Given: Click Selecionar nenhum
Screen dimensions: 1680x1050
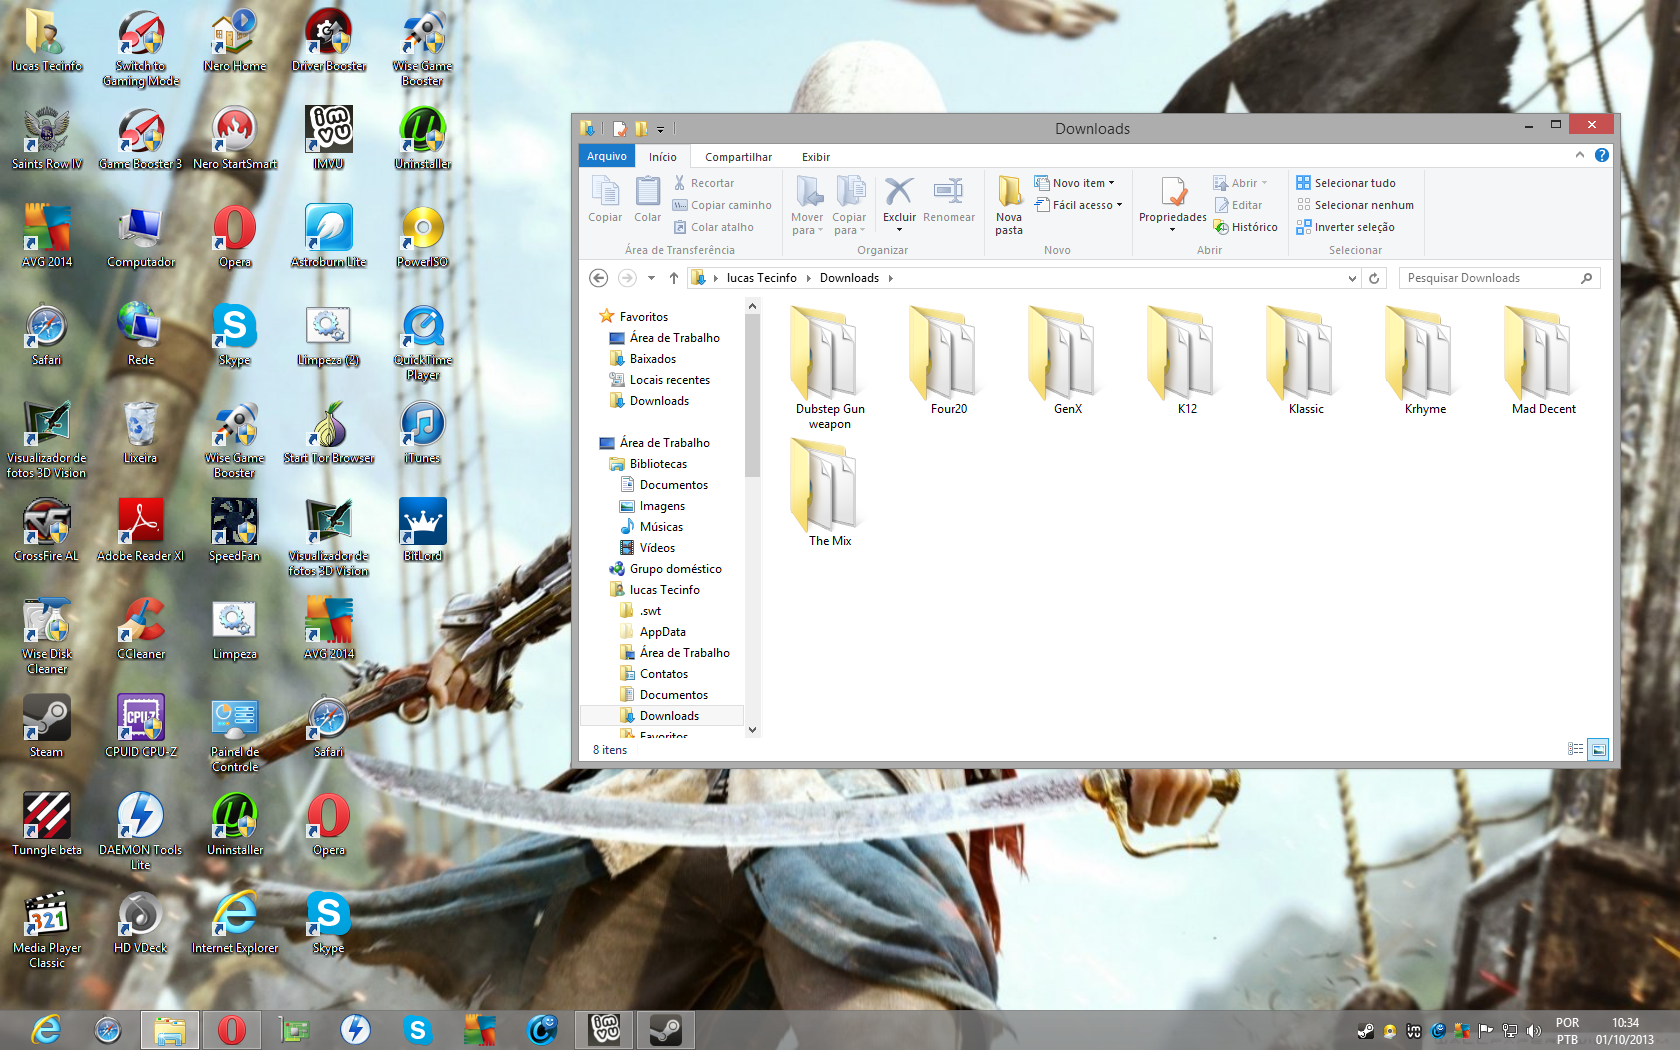Looking at the screenshot, I should point(1355,205).
